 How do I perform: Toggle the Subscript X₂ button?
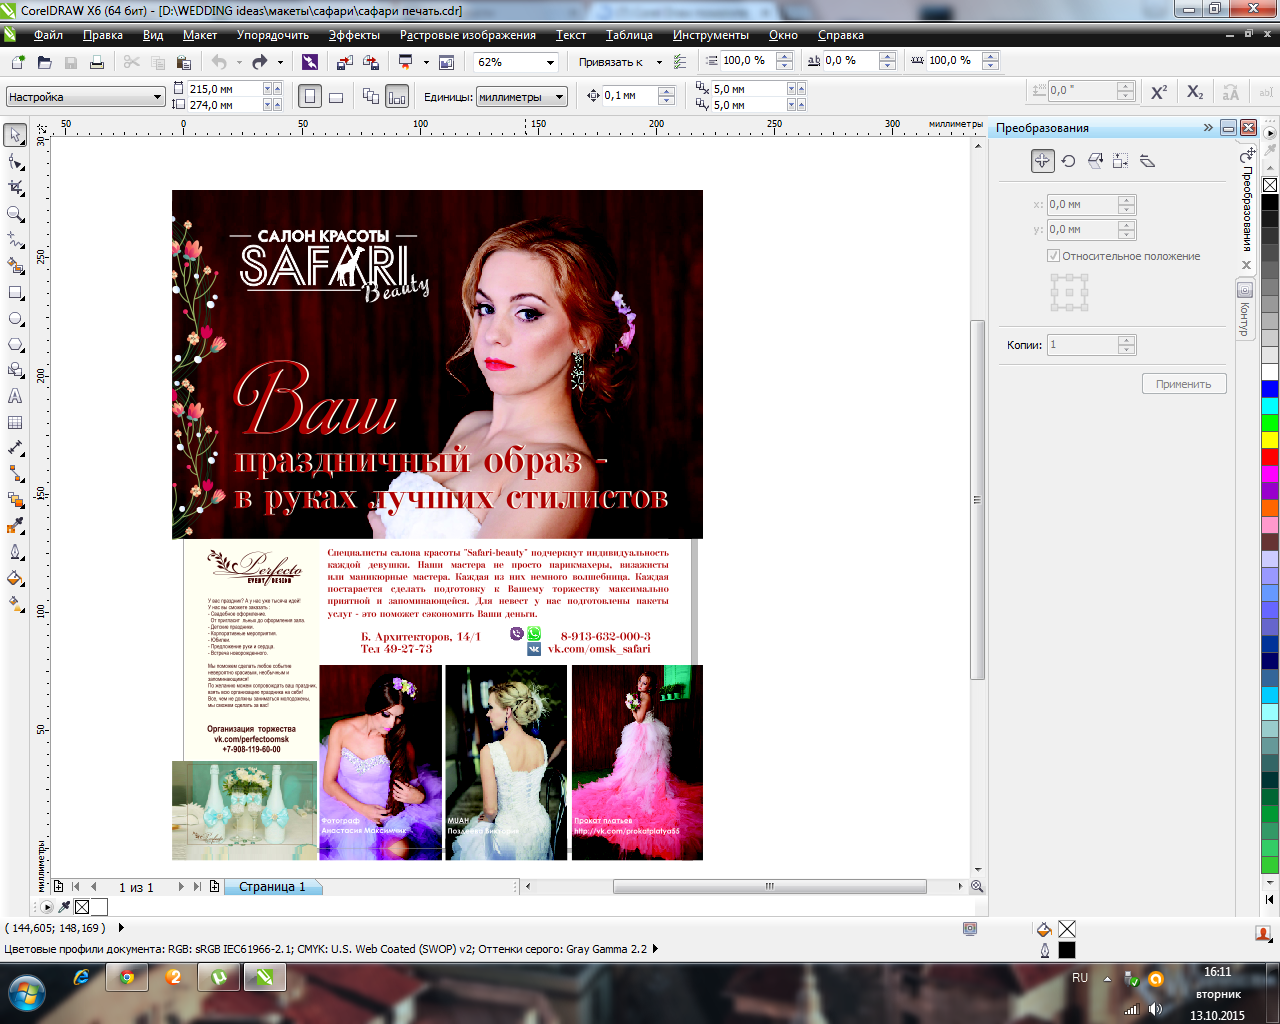(1195, 92)
